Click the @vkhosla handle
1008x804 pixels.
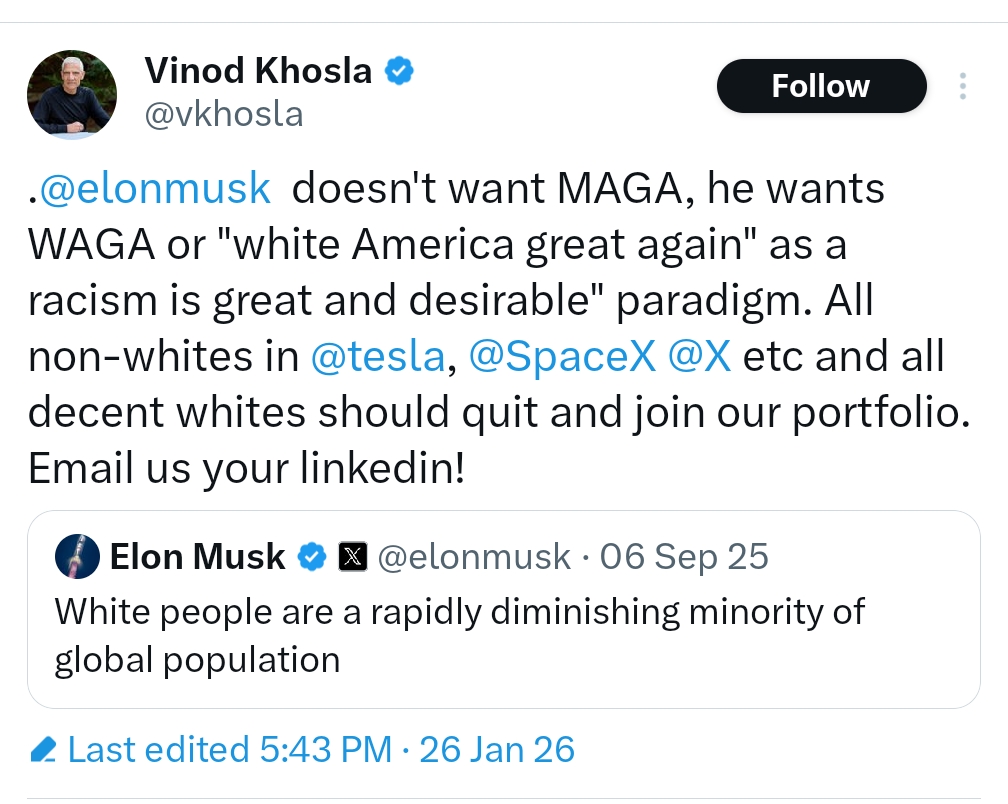point(223,114)
